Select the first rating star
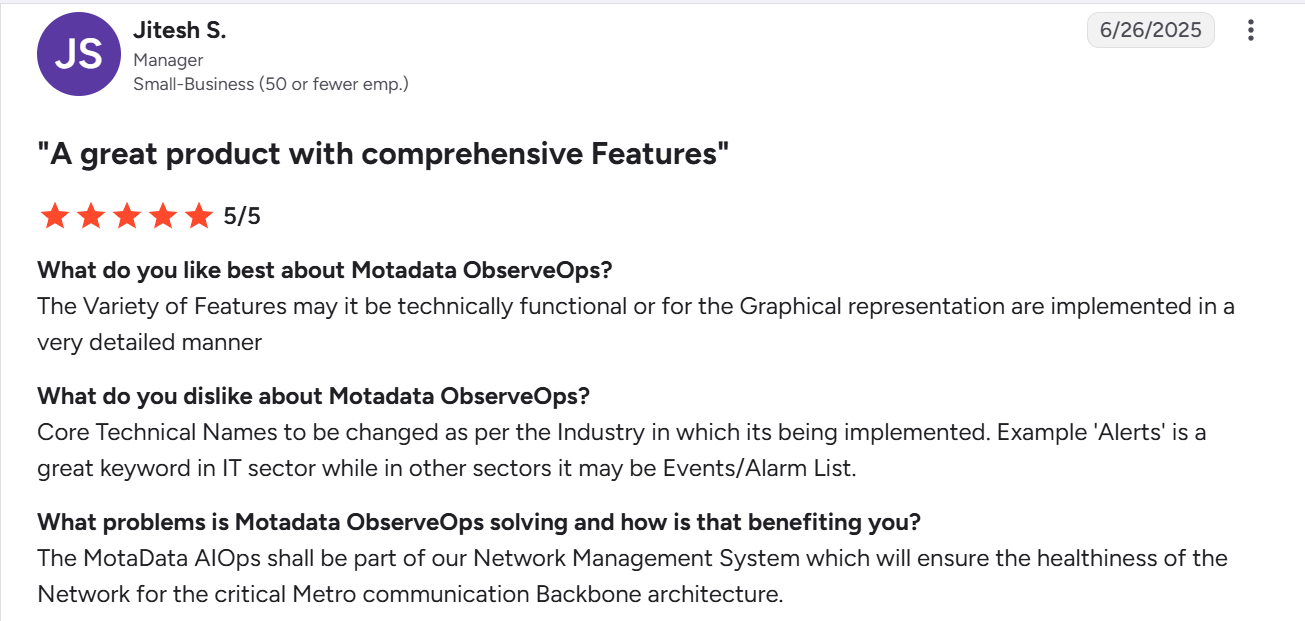1305x621 pixels. coord(54,216)
